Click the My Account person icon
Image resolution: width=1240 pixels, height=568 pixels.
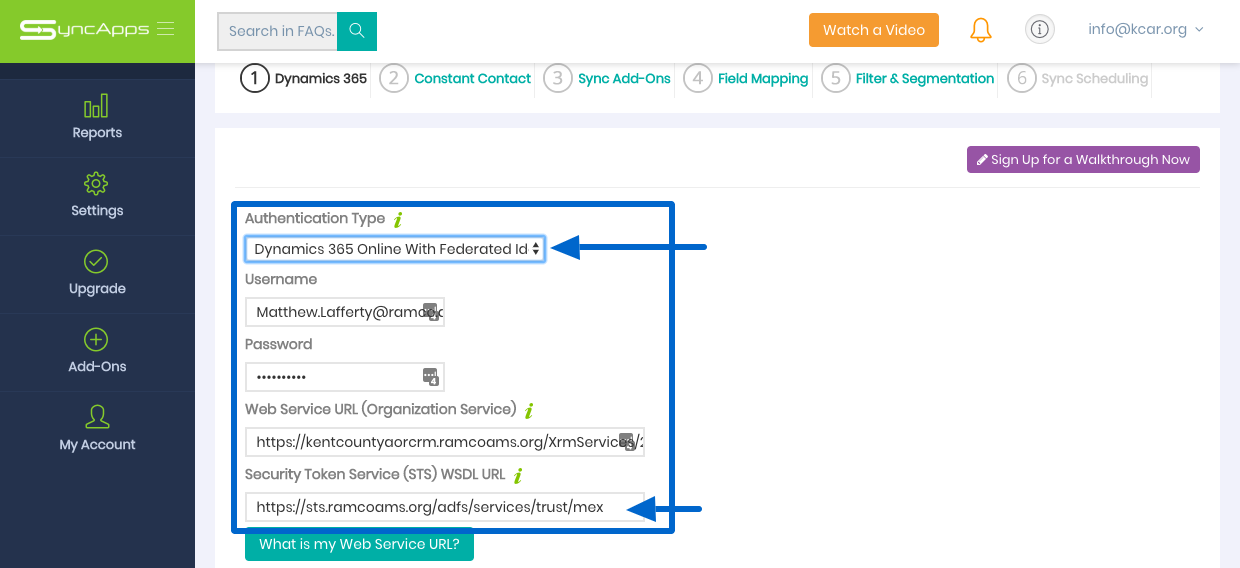97,417
